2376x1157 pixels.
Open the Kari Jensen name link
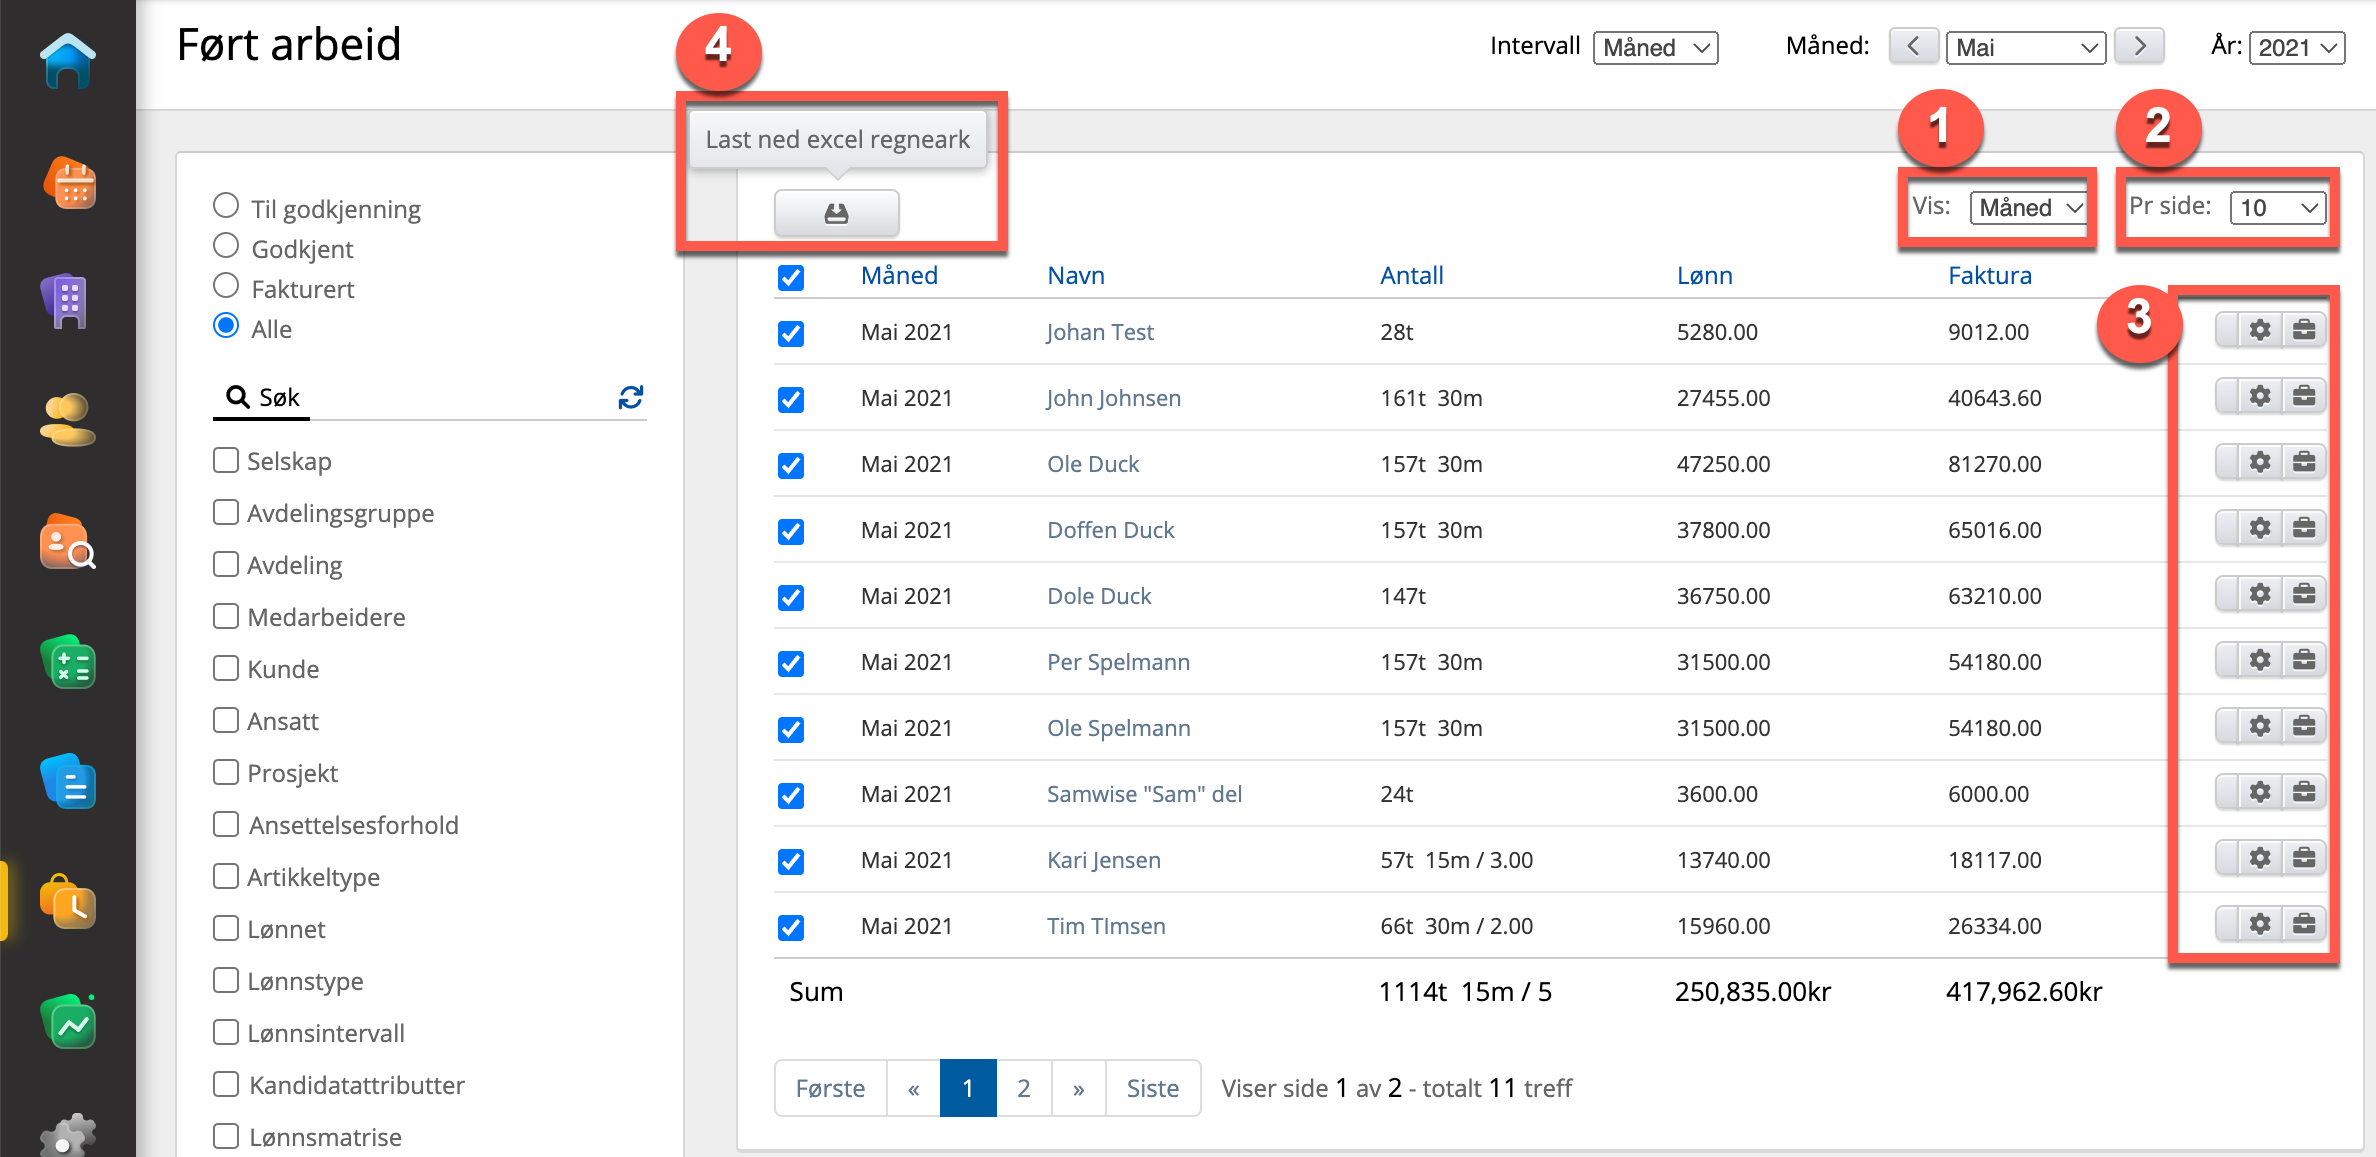(1103, 860)
